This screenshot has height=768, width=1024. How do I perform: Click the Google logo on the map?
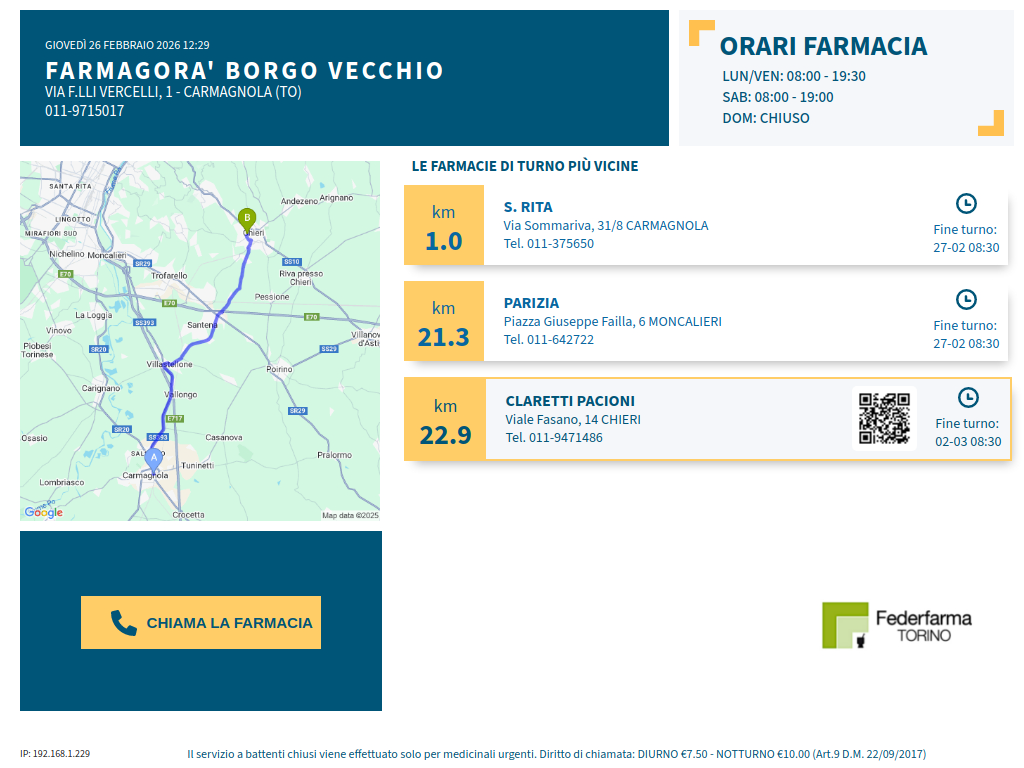tap(43, 512)
